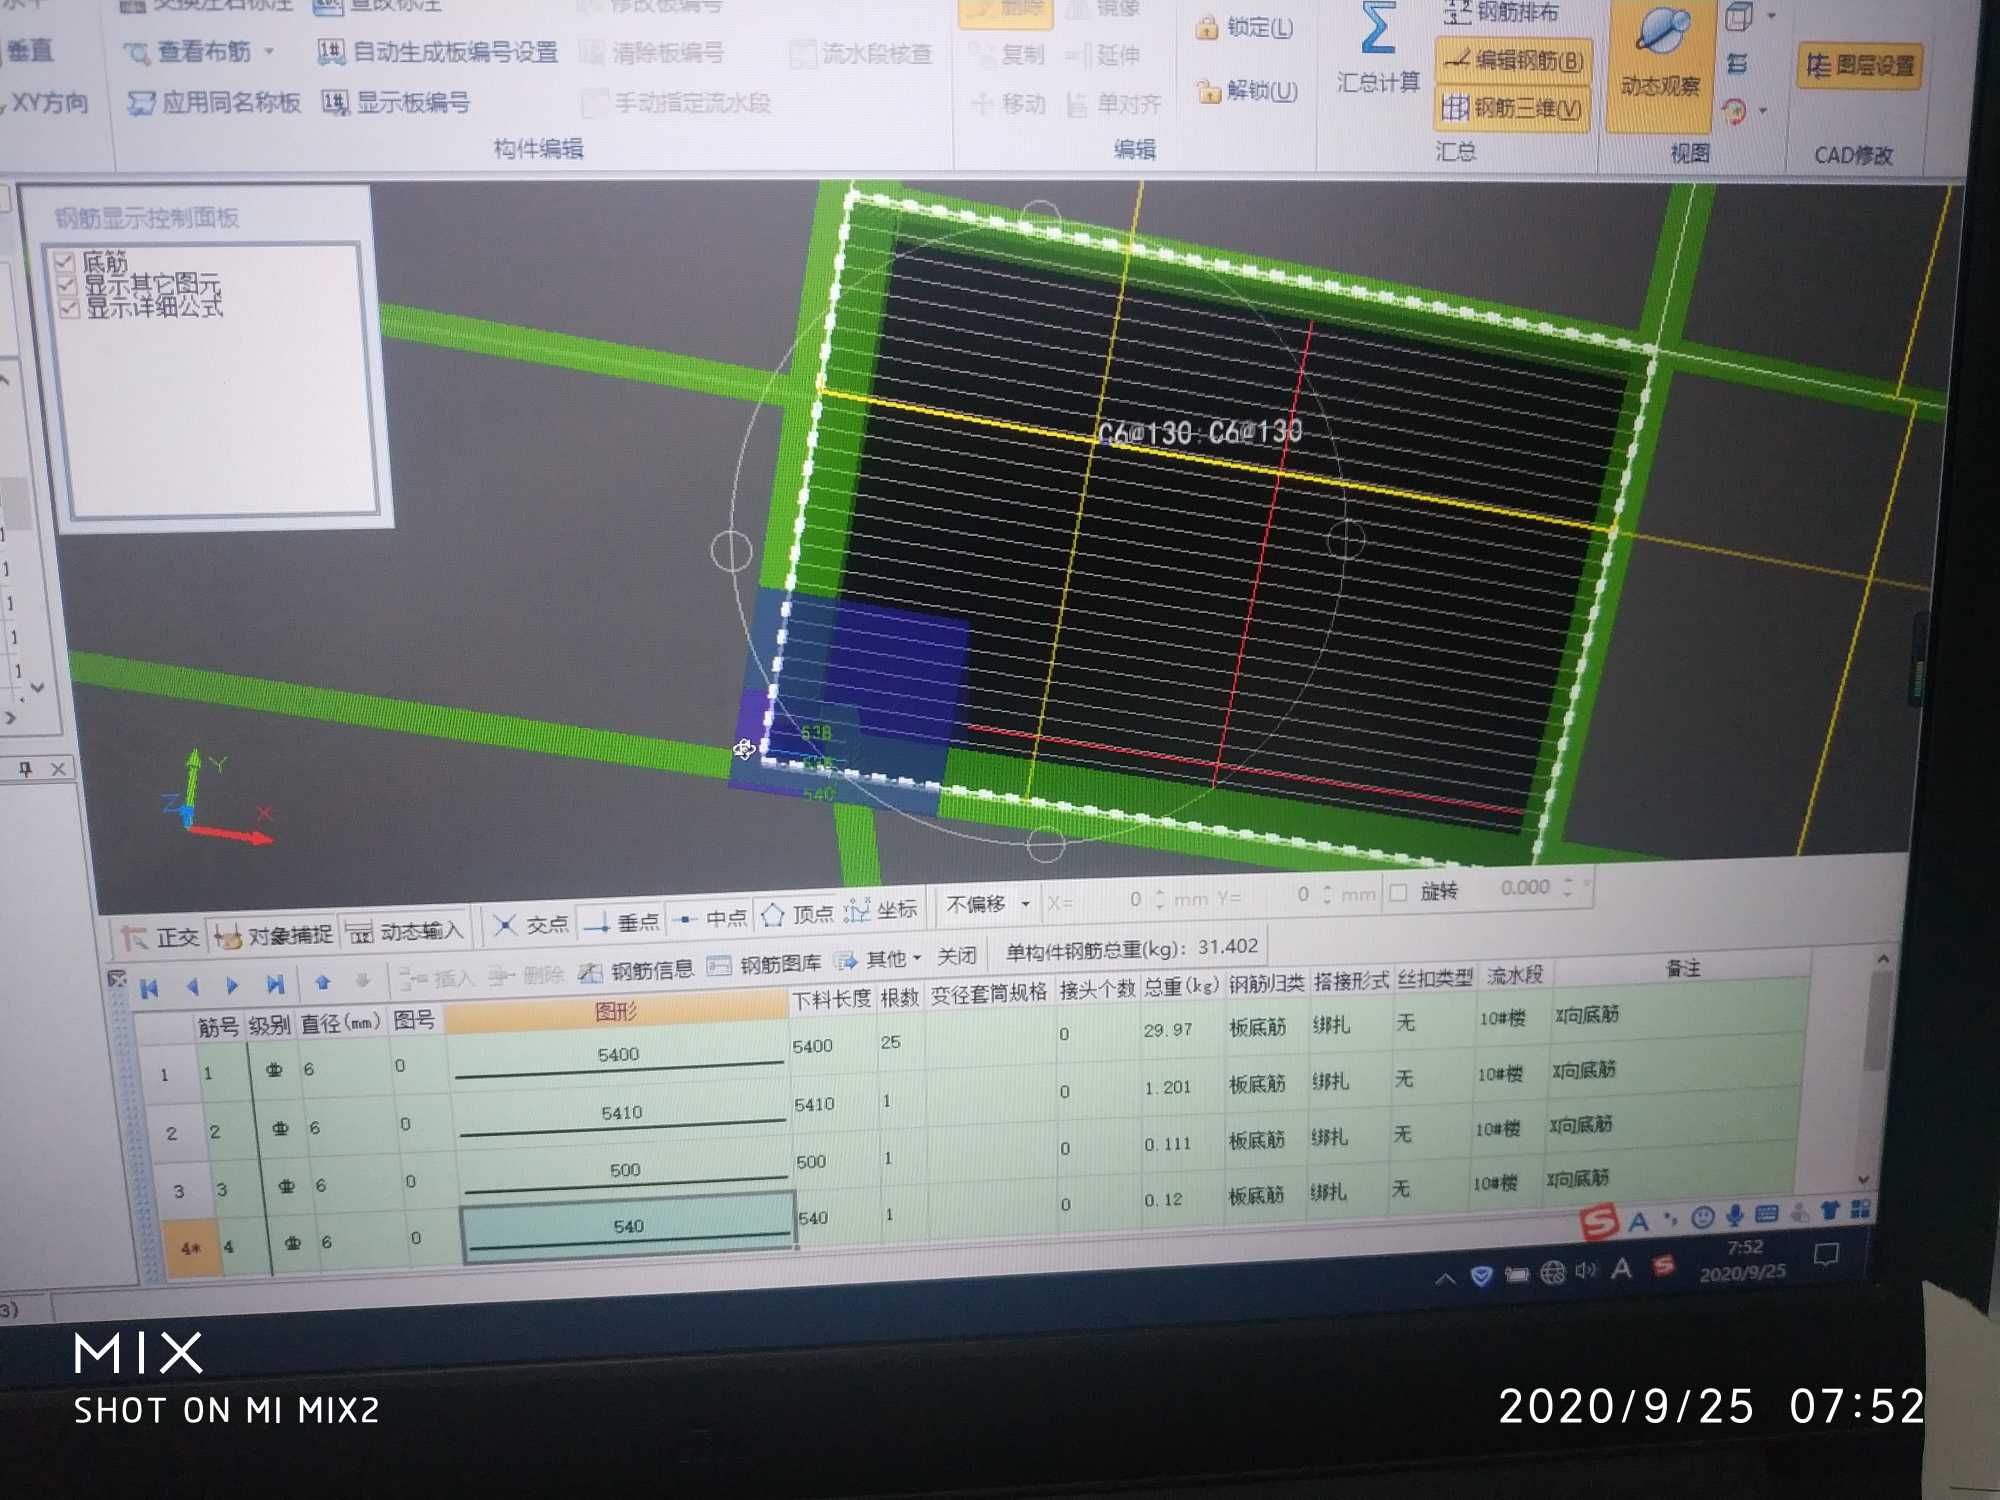Click the 锁定(L) lock icon
Image resolution: width=2000 pixels, height=1500 pixels.
(1207, 28)
